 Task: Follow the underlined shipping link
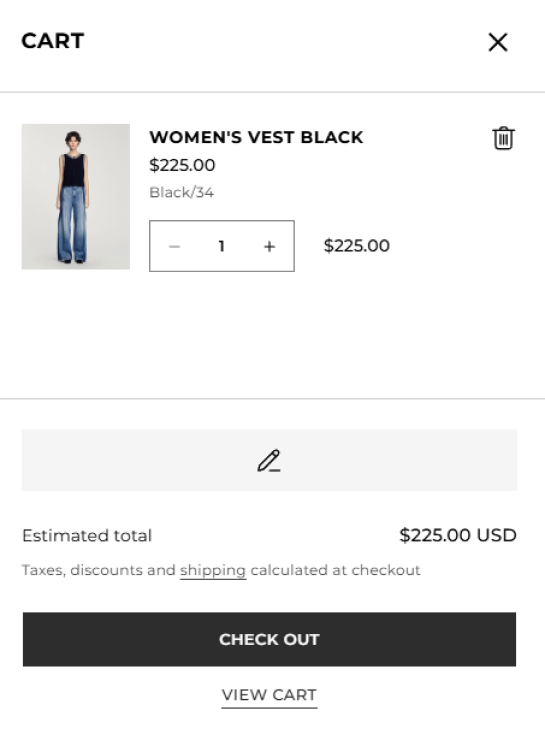(213, 570)
